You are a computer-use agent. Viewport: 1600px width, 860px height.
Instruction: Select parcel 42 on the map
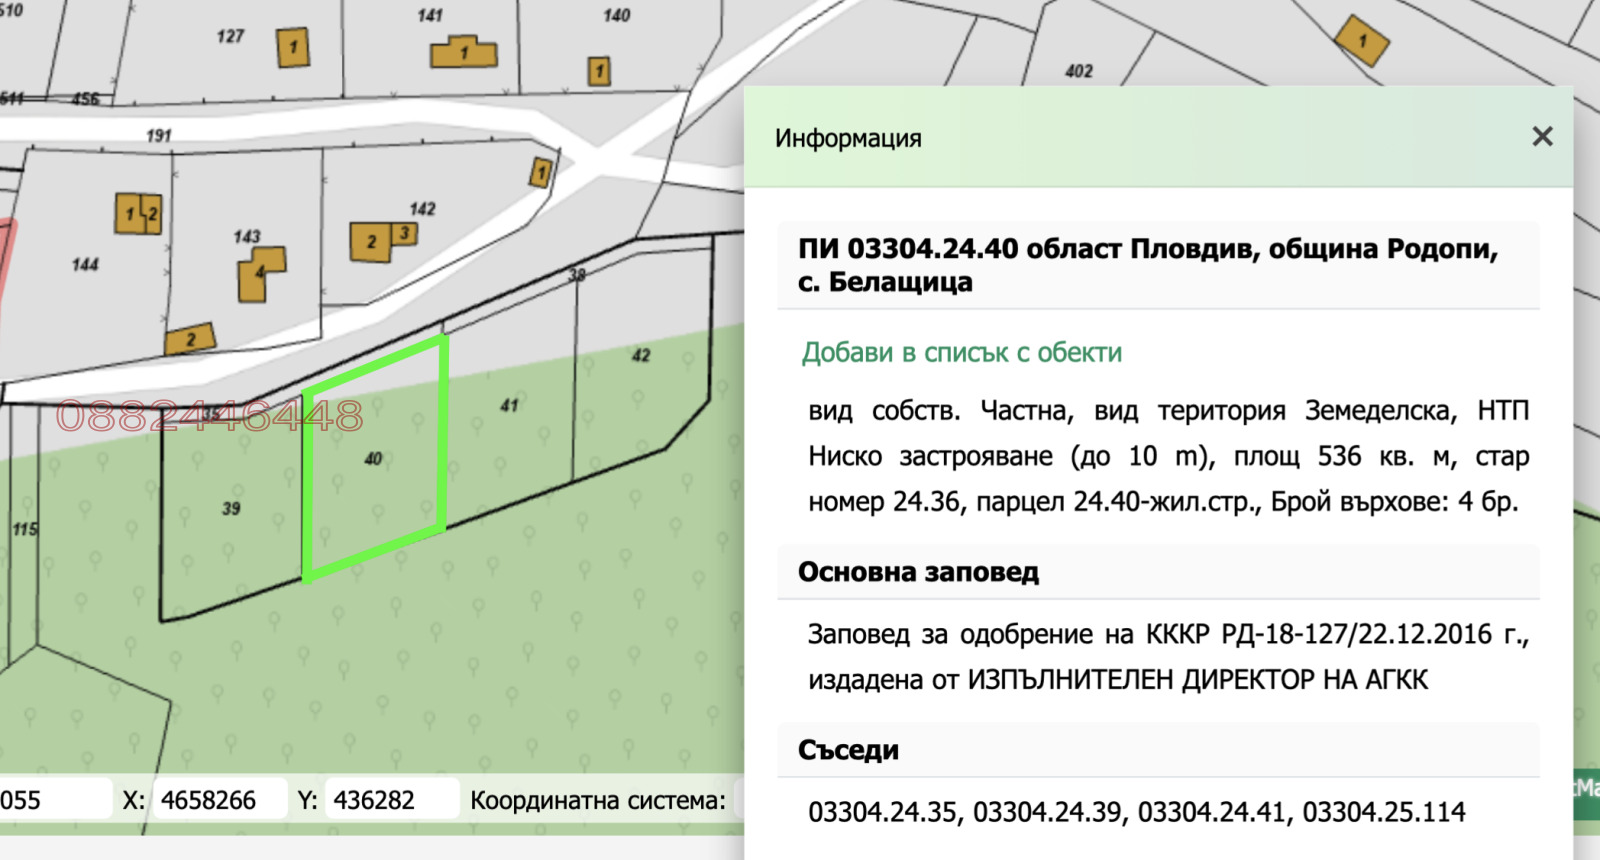(x=641, y=355)
